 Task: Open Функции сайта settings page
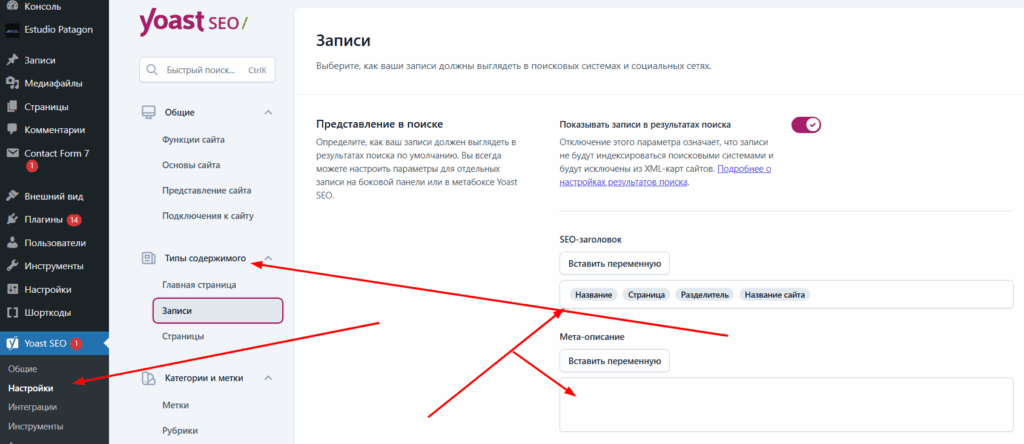point(194,140)
